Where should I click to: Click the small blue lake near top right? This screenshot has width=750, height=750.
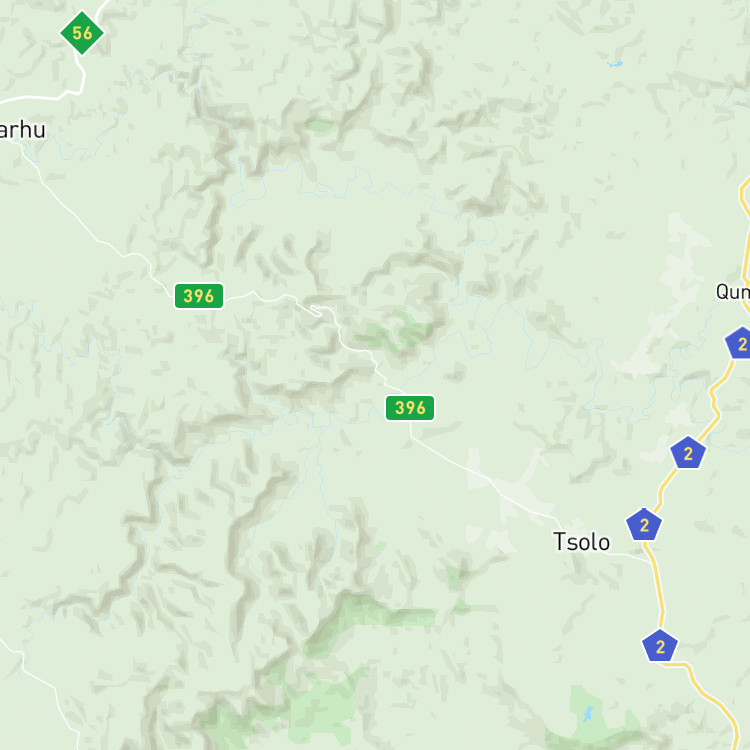[x=615, y=64]
